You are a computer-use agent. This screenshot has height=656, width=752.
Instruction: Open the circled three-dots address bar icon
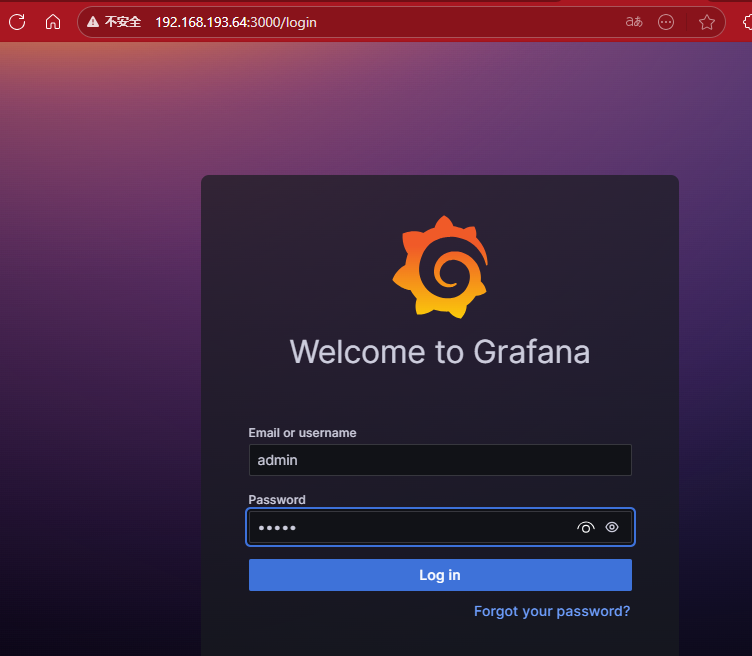pos(666,22)
